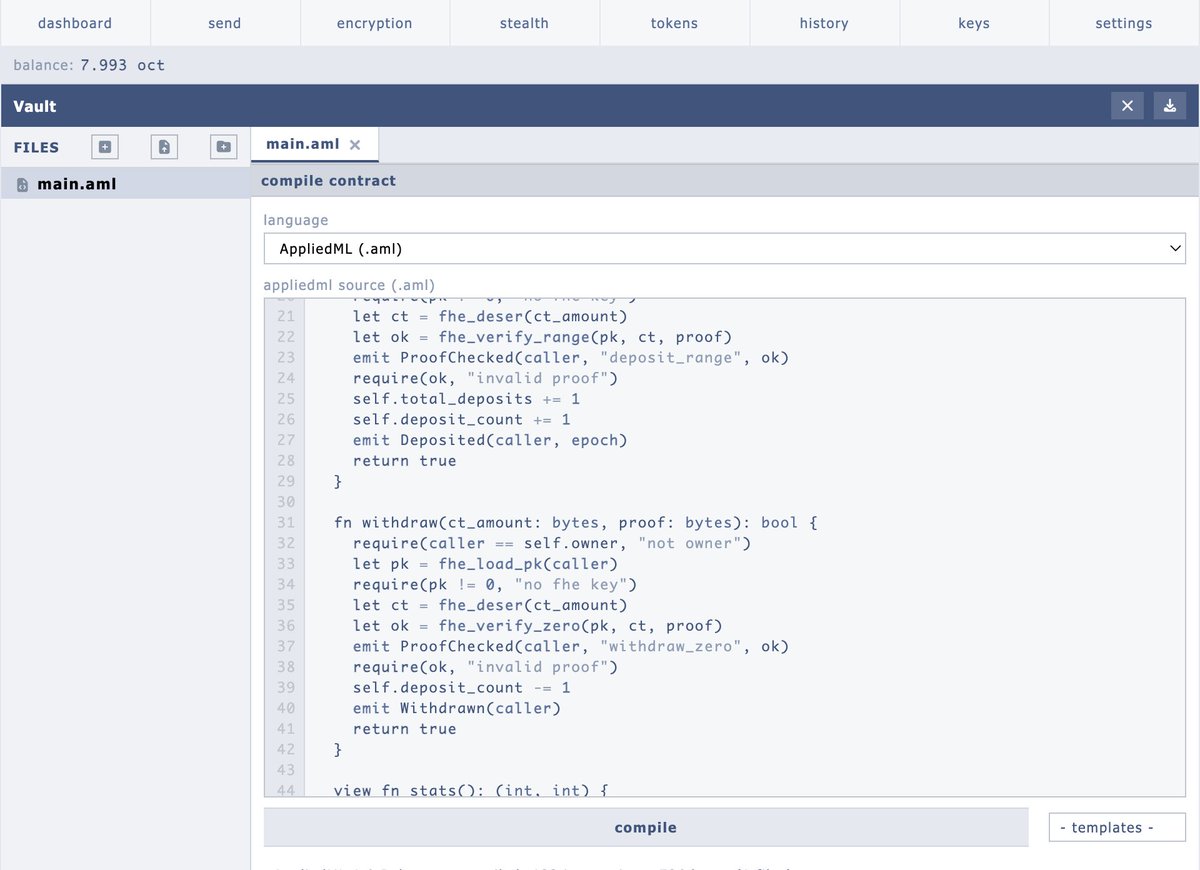
Task: Click the compile contract section header
Action: click(725, 181)
